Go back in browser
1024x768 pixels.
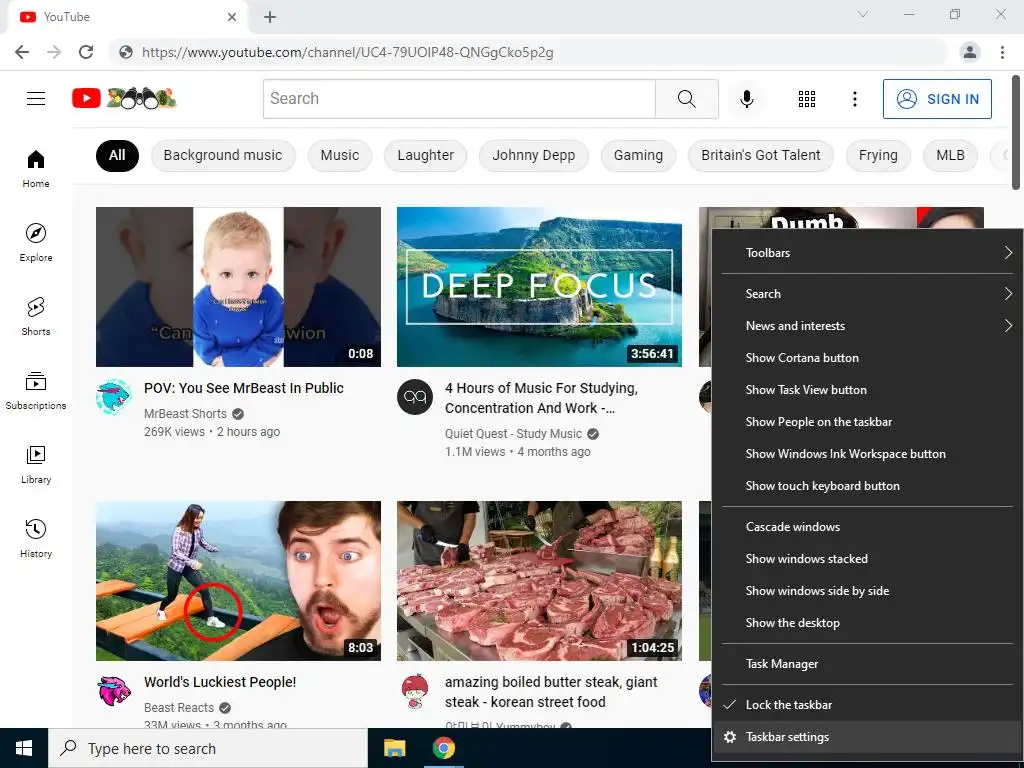pos(22,52)
